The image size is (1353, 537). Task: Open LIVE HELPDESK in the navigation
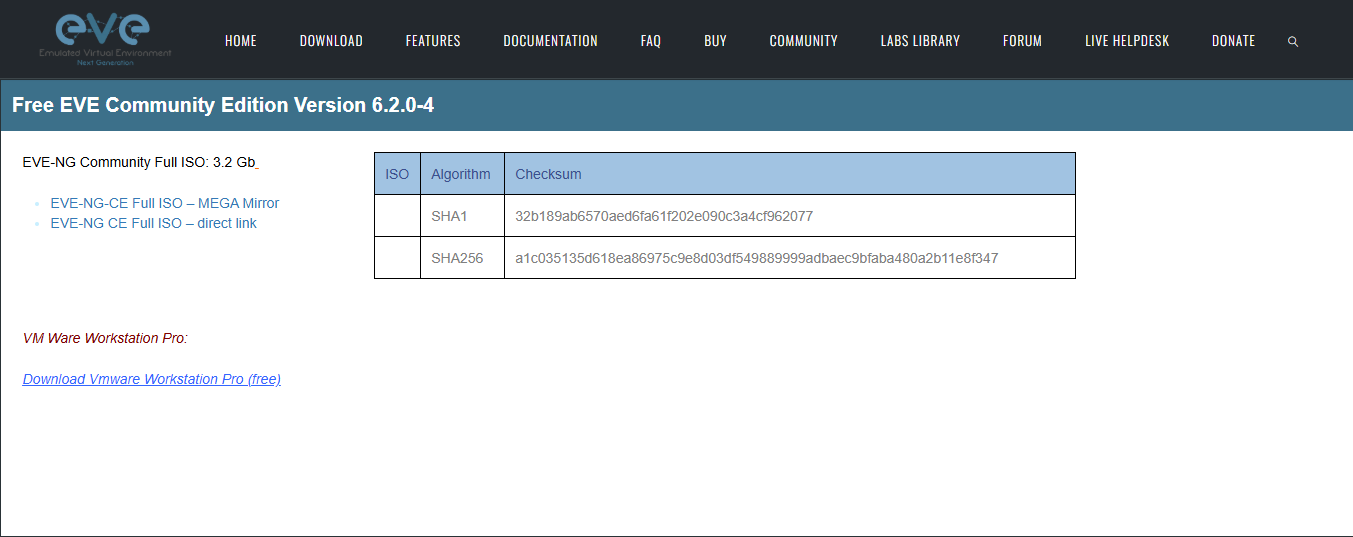coord(1127,41)
